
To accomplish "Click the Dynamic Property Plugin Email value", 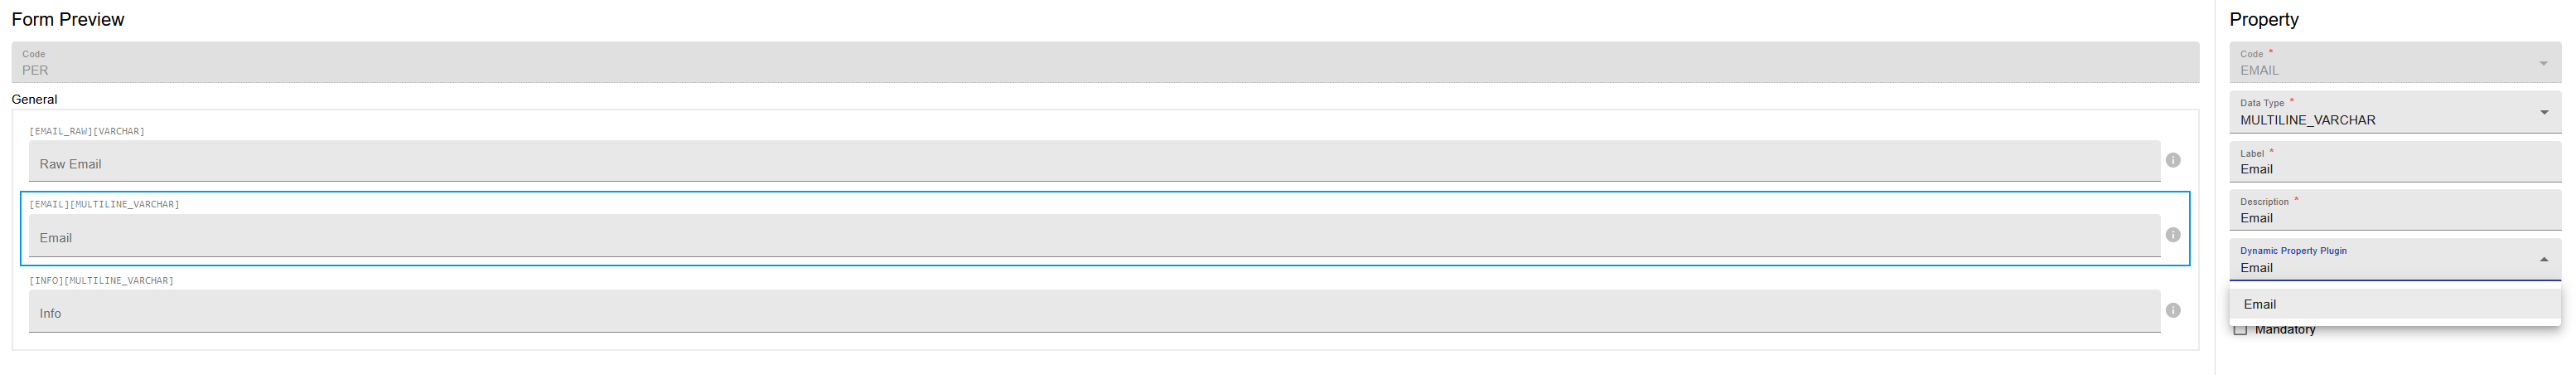I will point(2256,268).
